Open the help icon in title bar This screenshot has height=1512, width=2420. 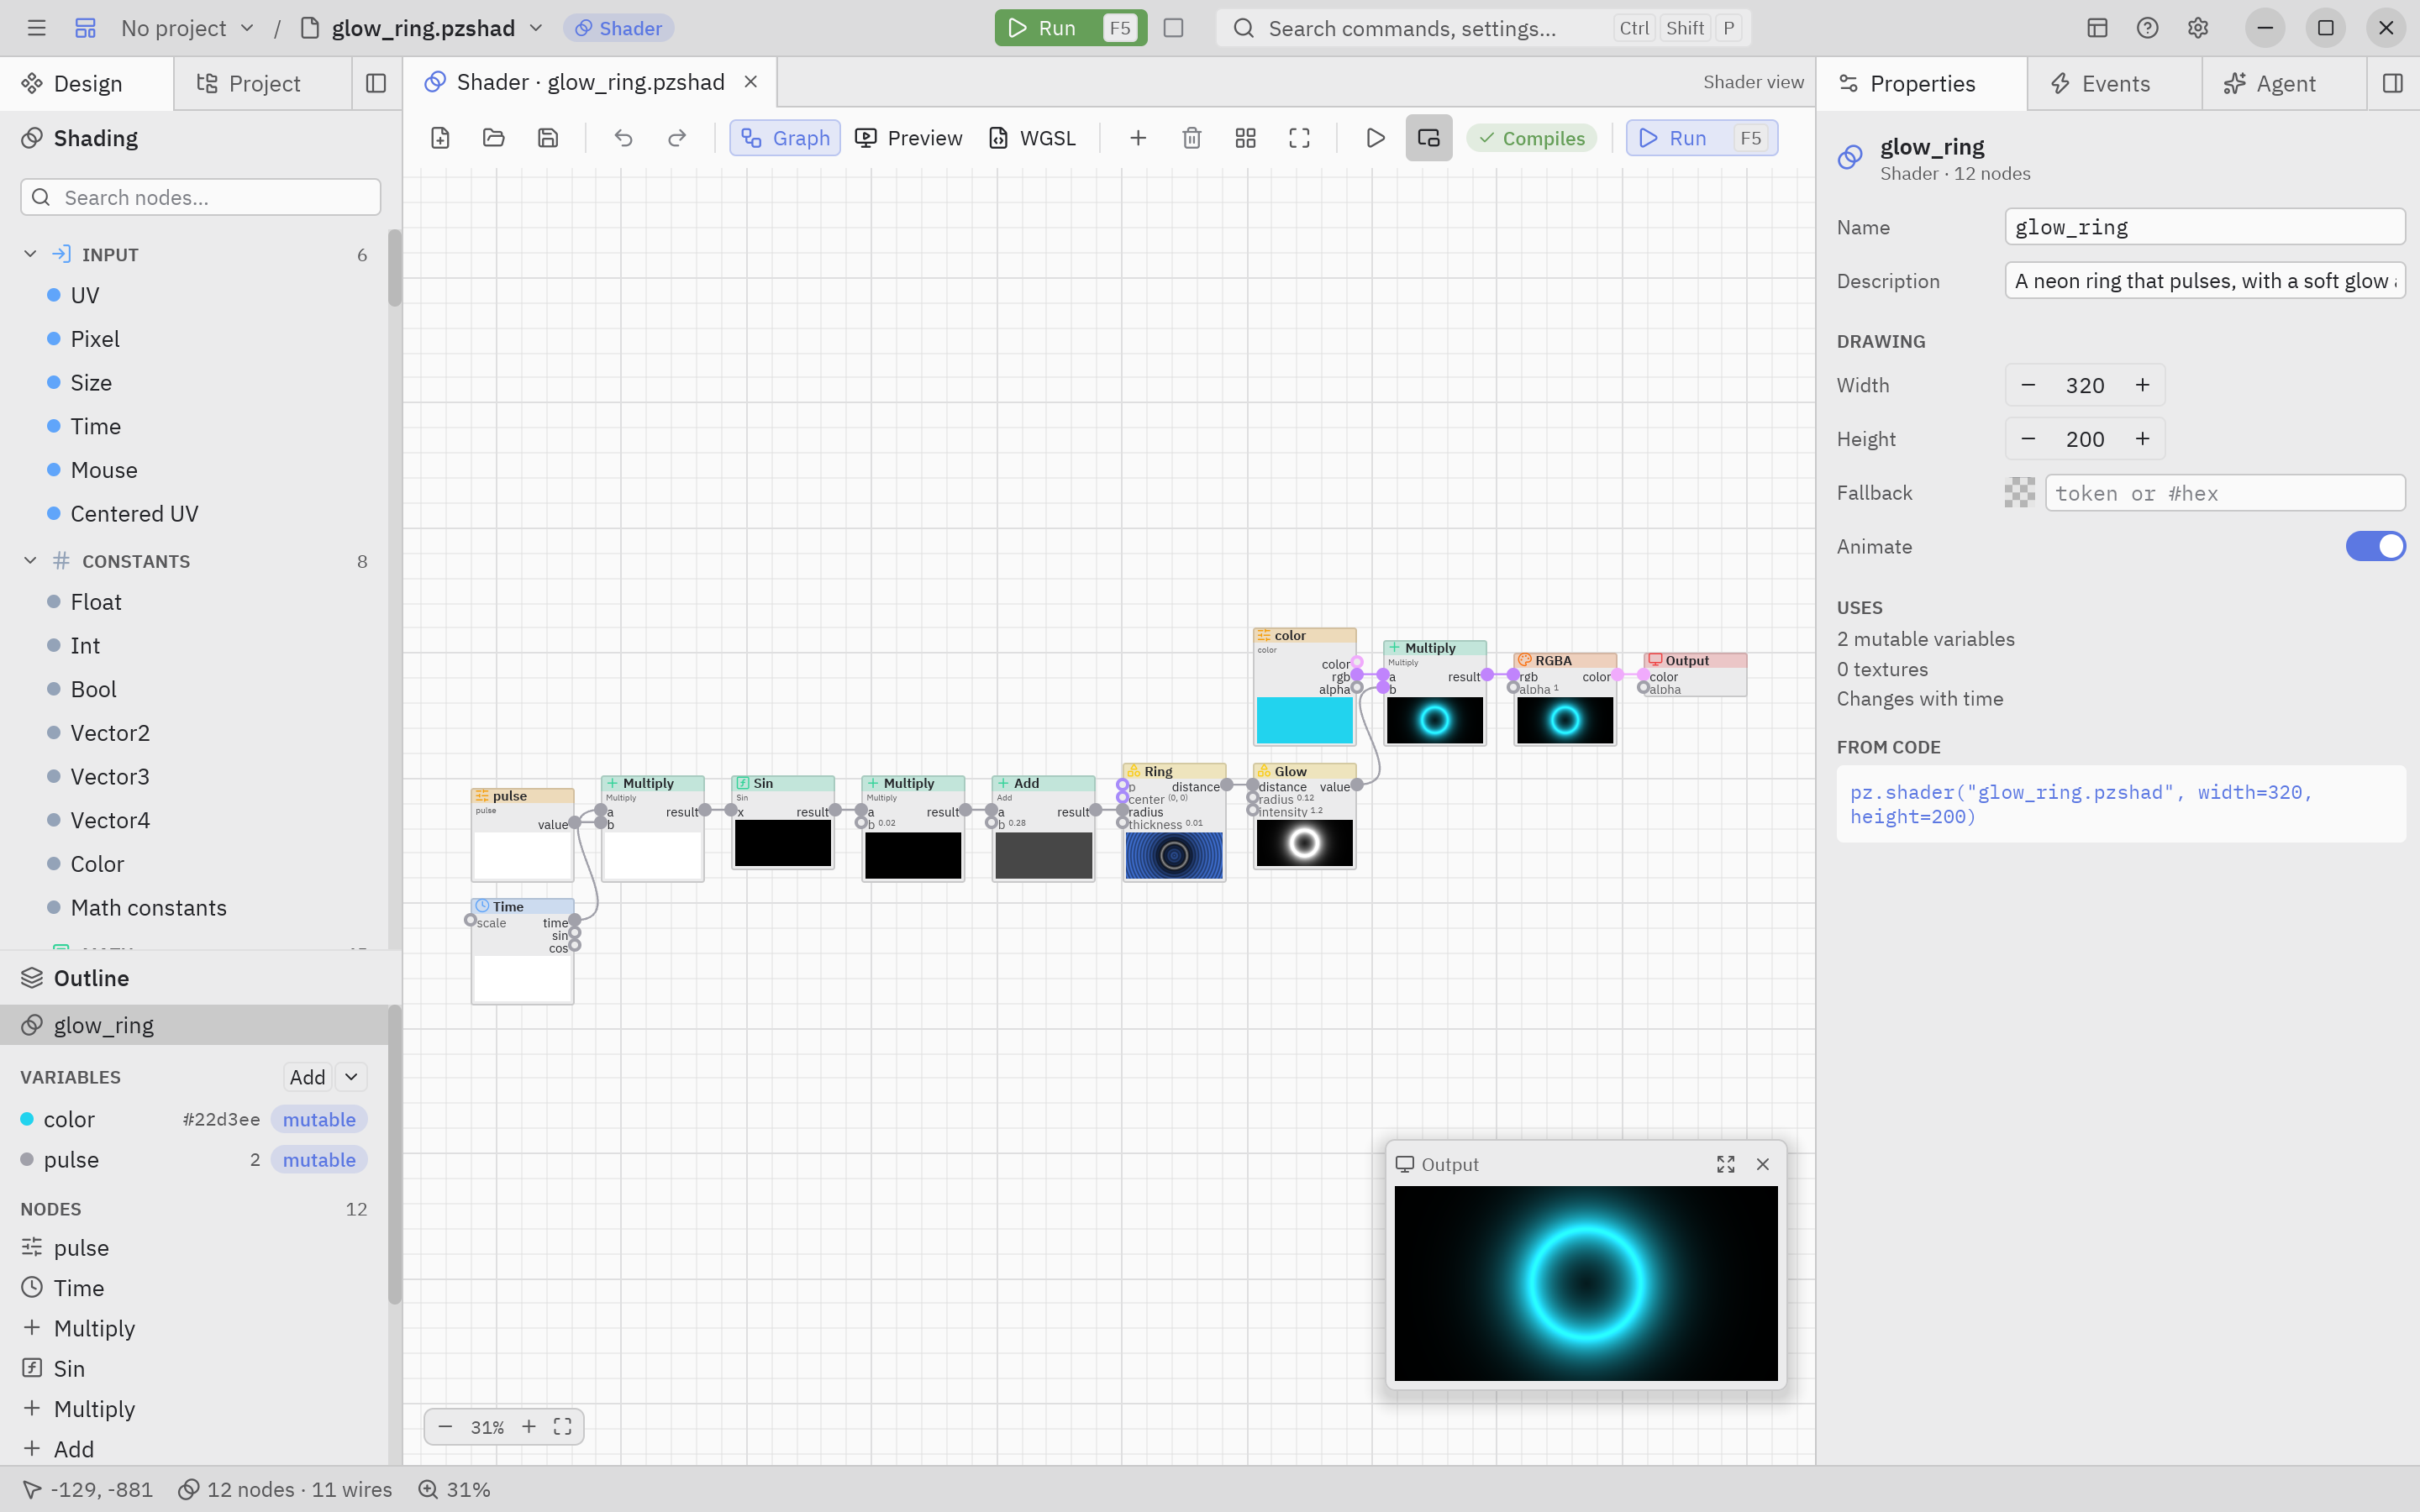(2147, 28)
